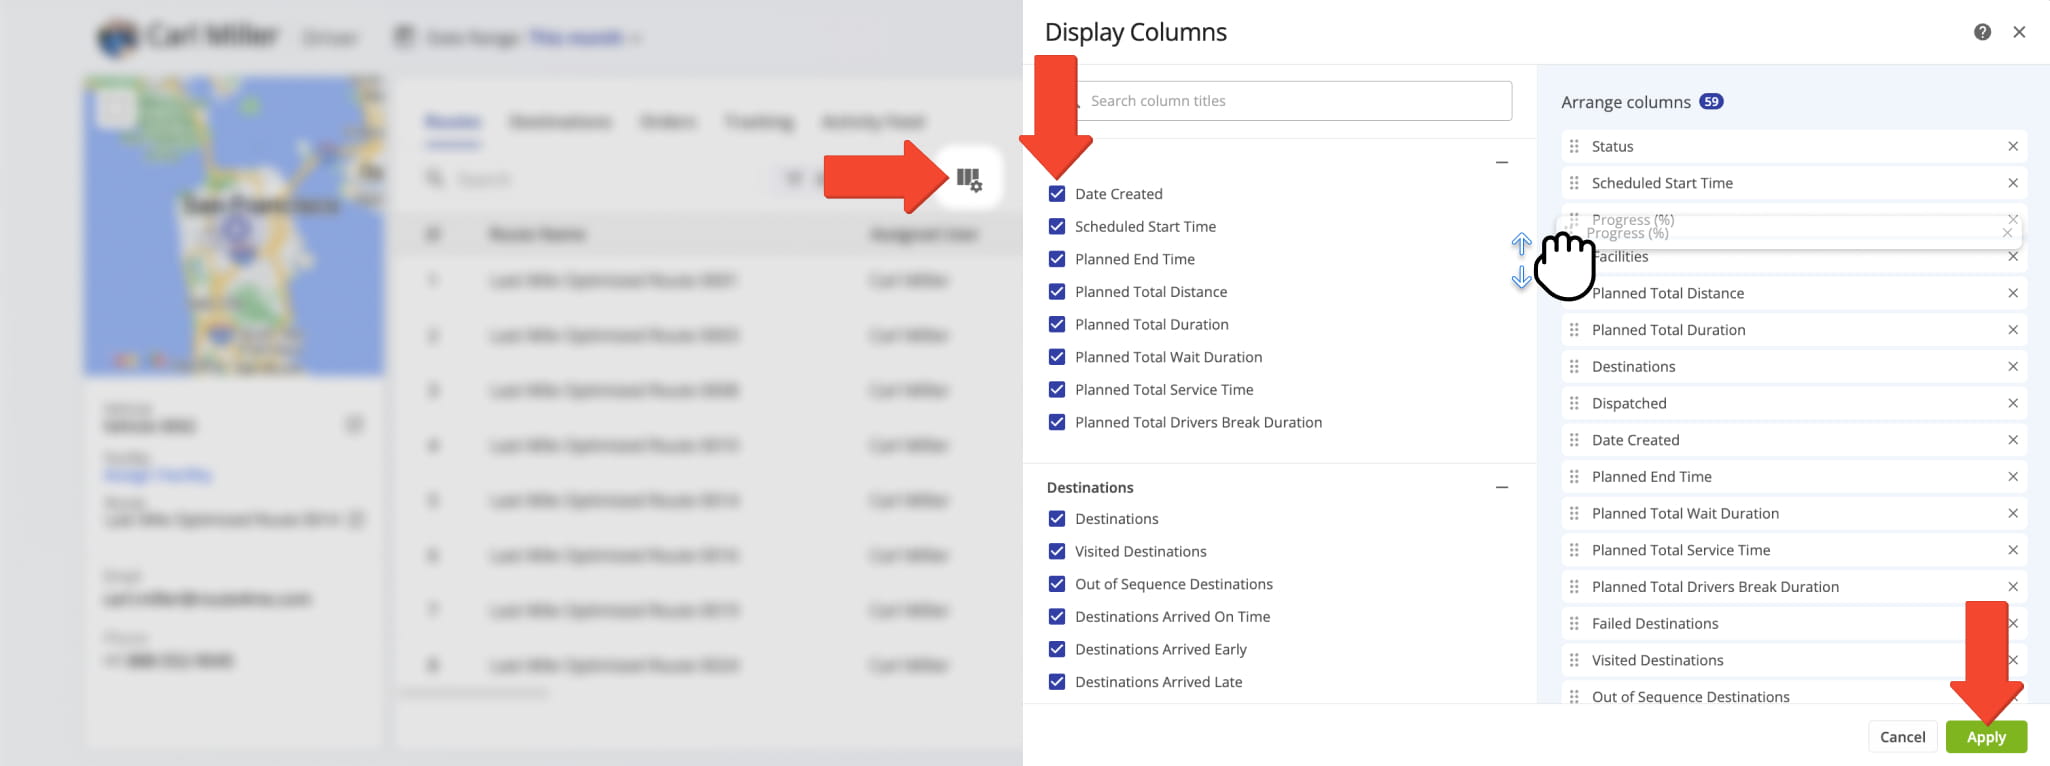Grab the Status drag handle
This screenshot has width=2050, height=766.
(1574, 146)
